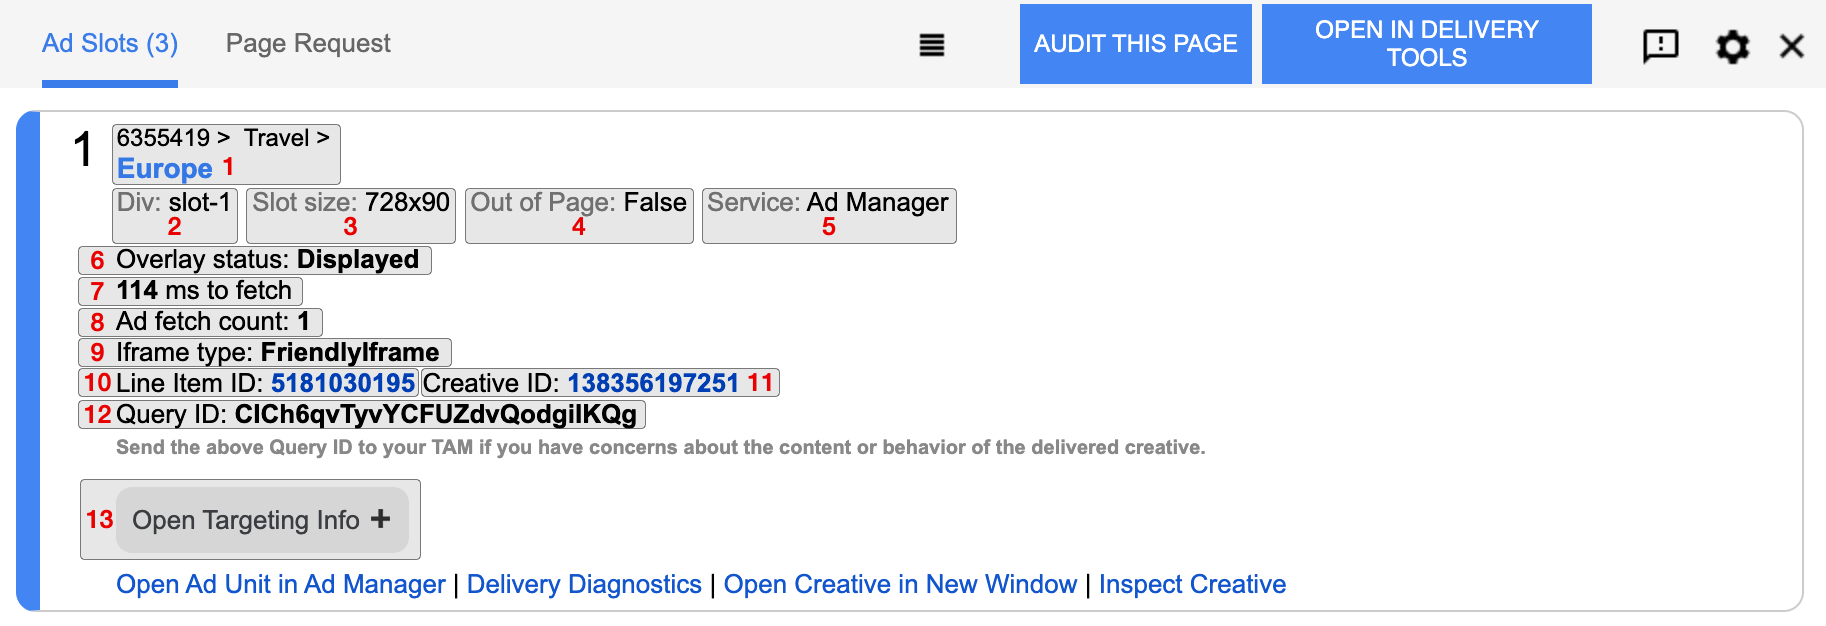The image size is (1826, 626).
Task: Click the Div: slot-1 chip
Action: click(x=174, y=214)
